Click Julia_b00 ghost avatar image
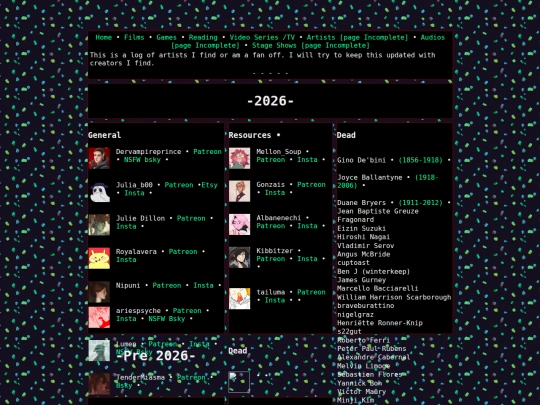Image resolution: width=540 pixels, height=405 pixels. click(99, 191)
